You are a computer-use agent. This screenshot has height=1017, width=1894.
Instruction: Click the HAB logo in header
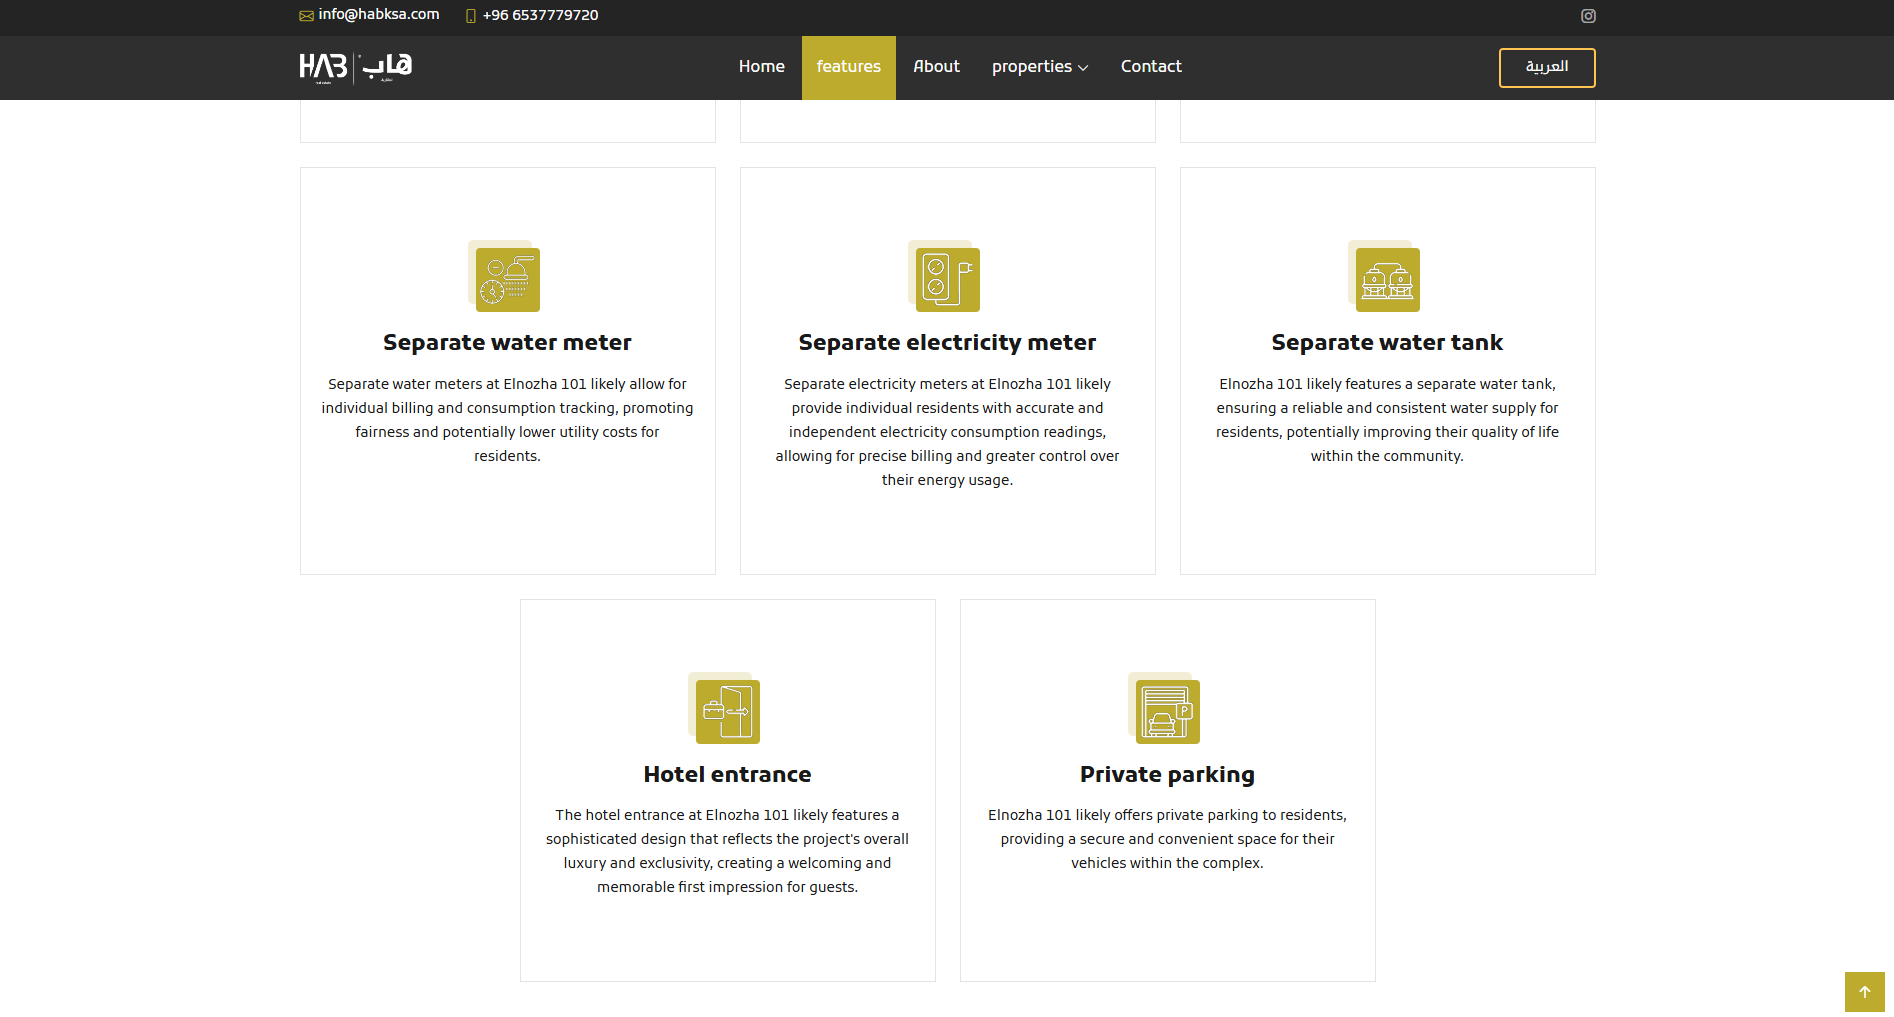[356, 67]
